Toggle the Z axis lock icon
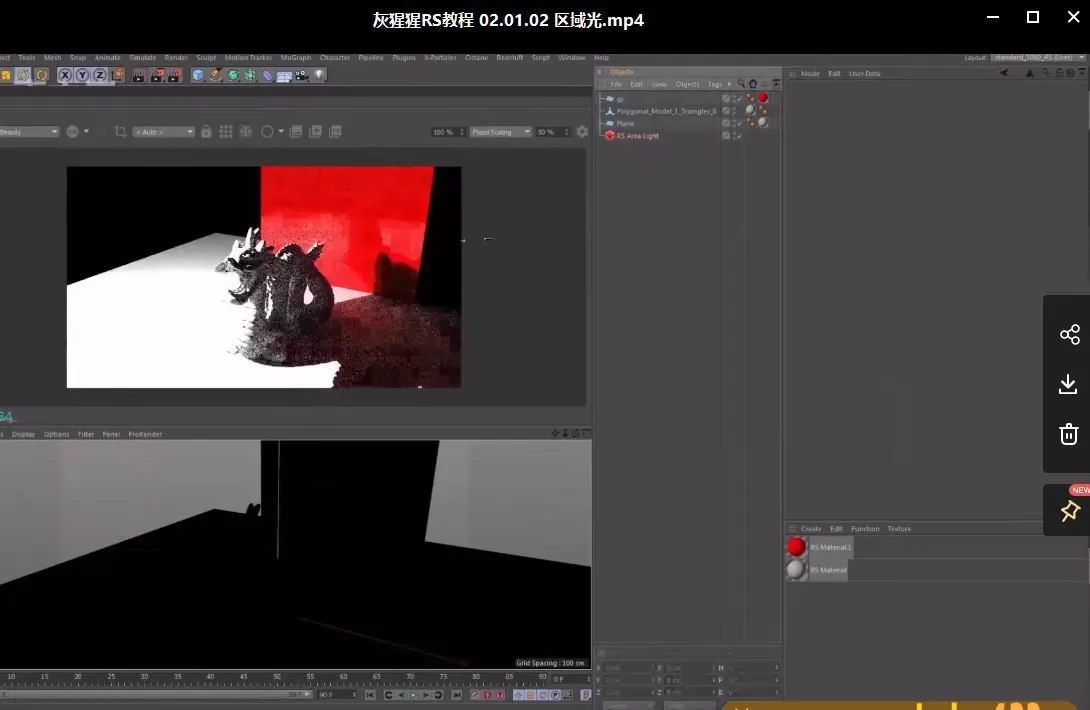Image resolution: width=1090 pixels, height=710 pixels. 100,75
